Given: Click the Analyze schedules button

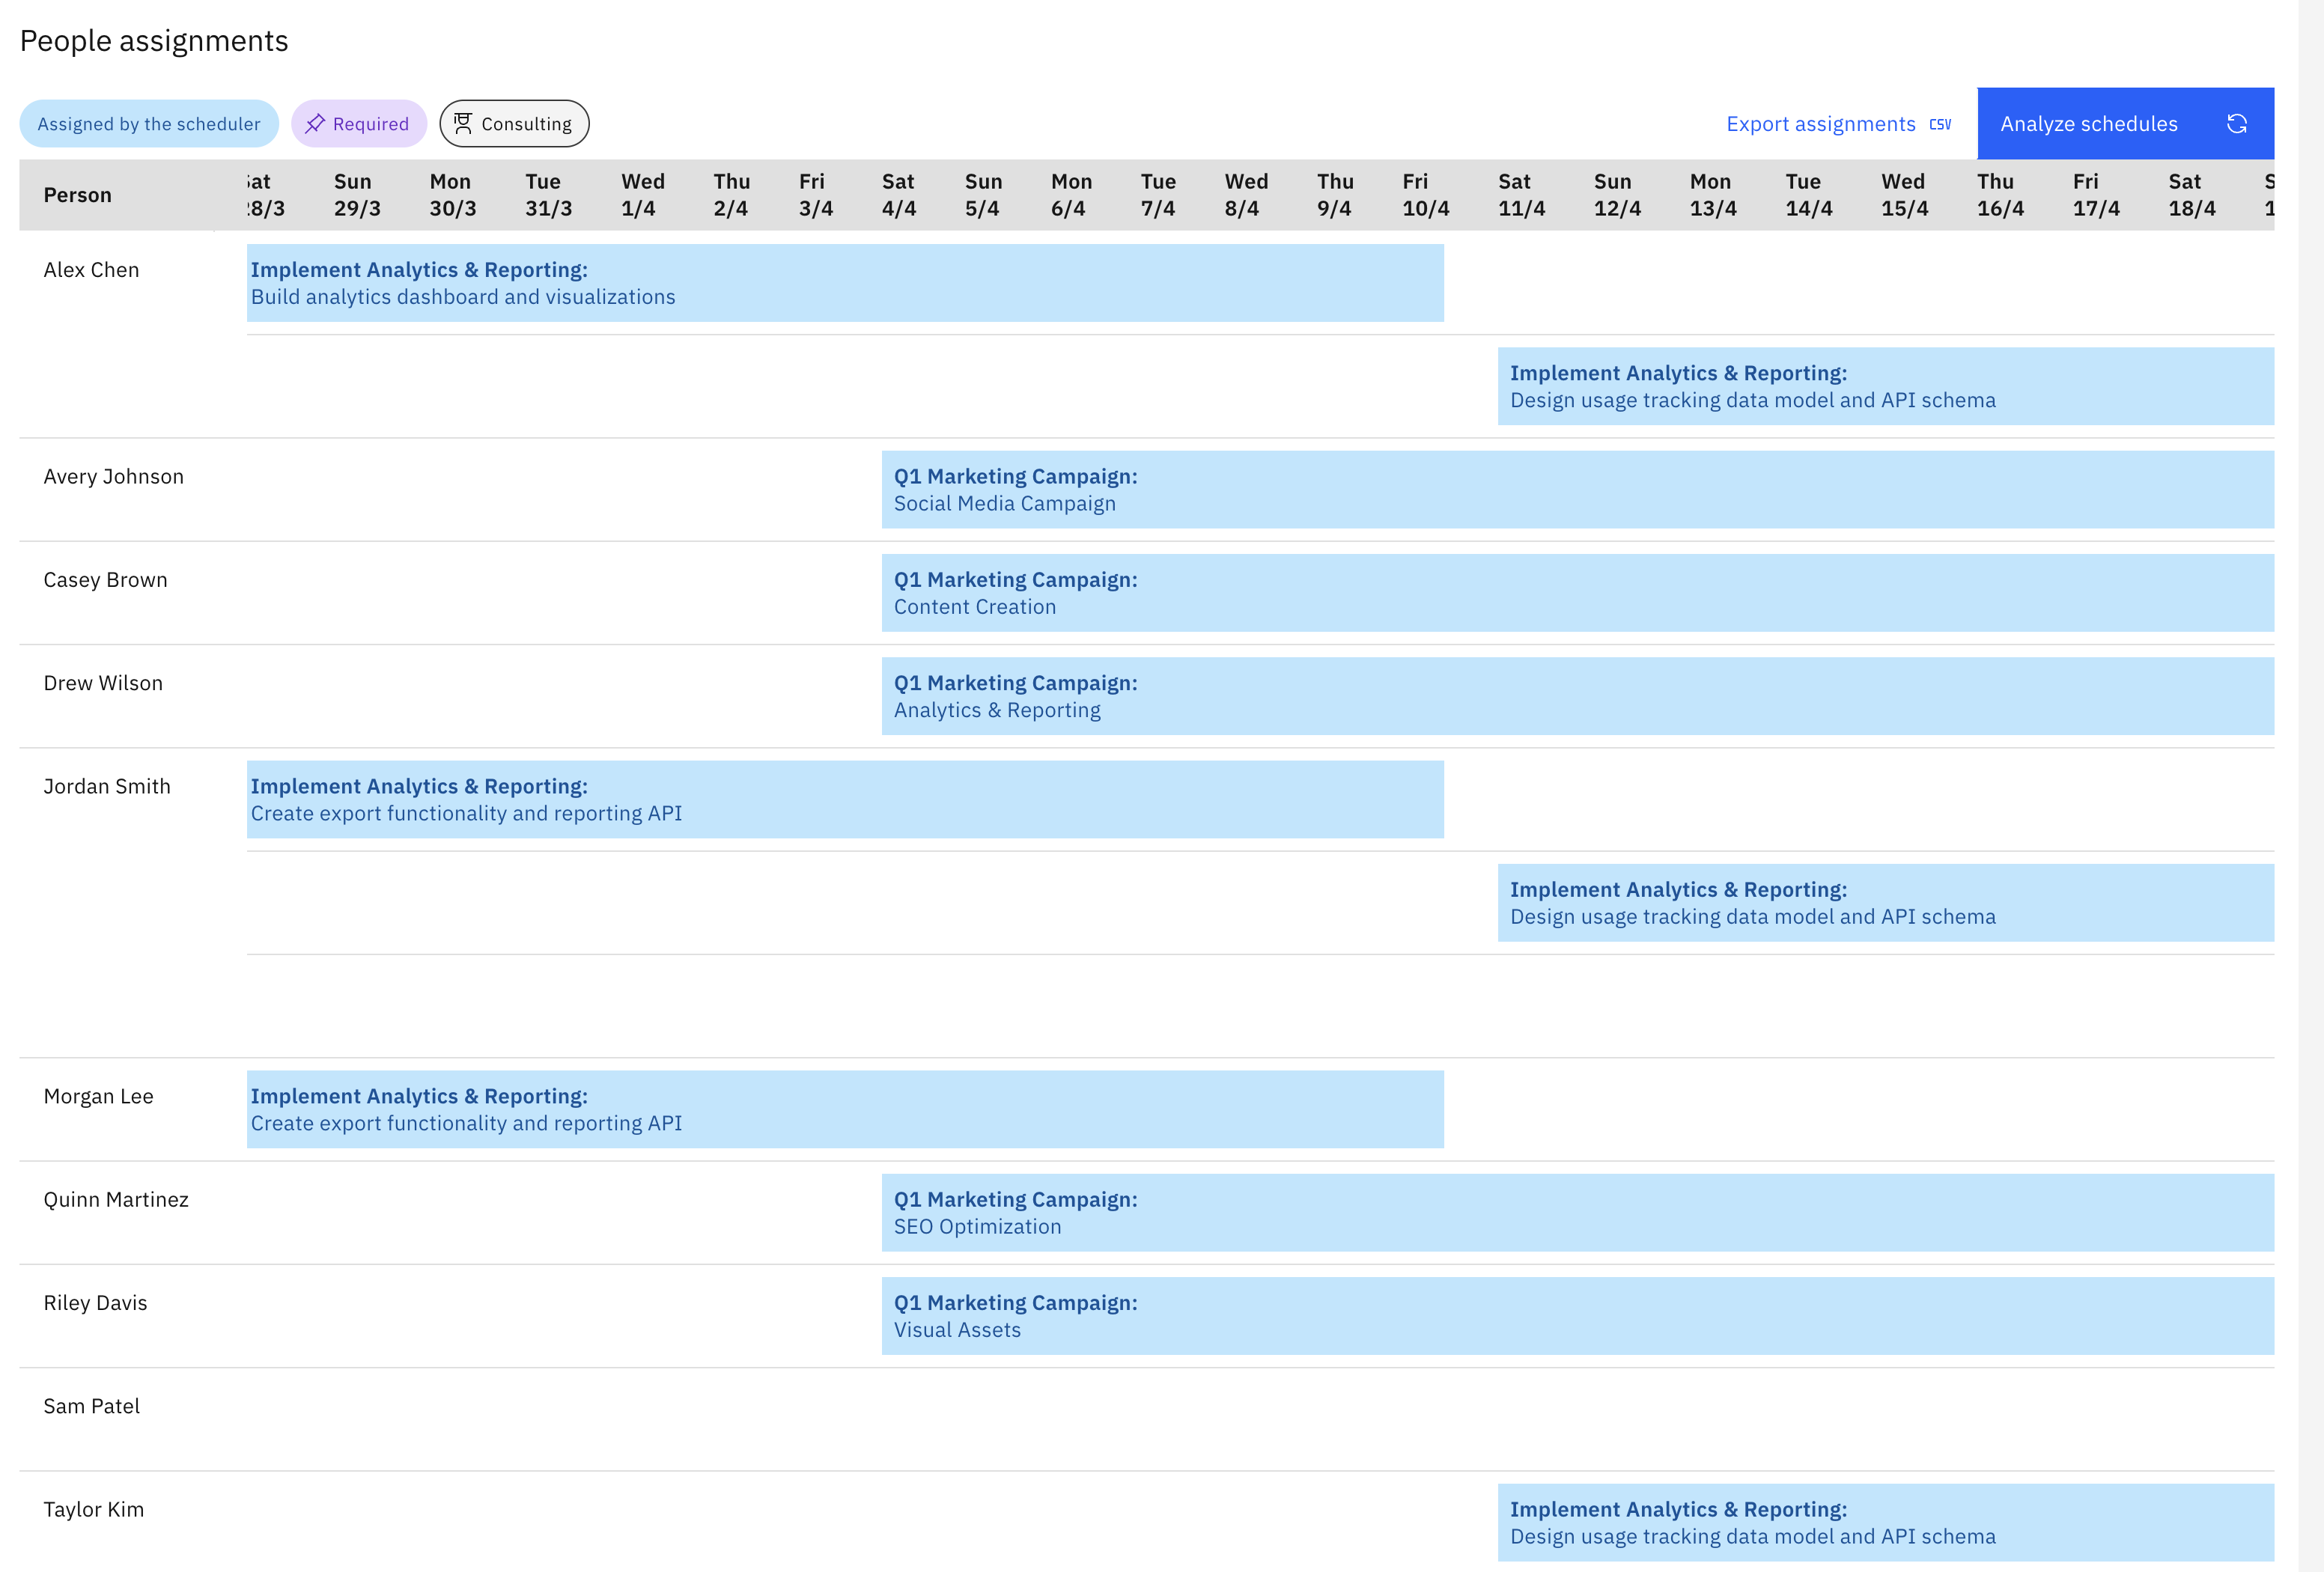Looking at the screenshot, I should coord(2125,123).
